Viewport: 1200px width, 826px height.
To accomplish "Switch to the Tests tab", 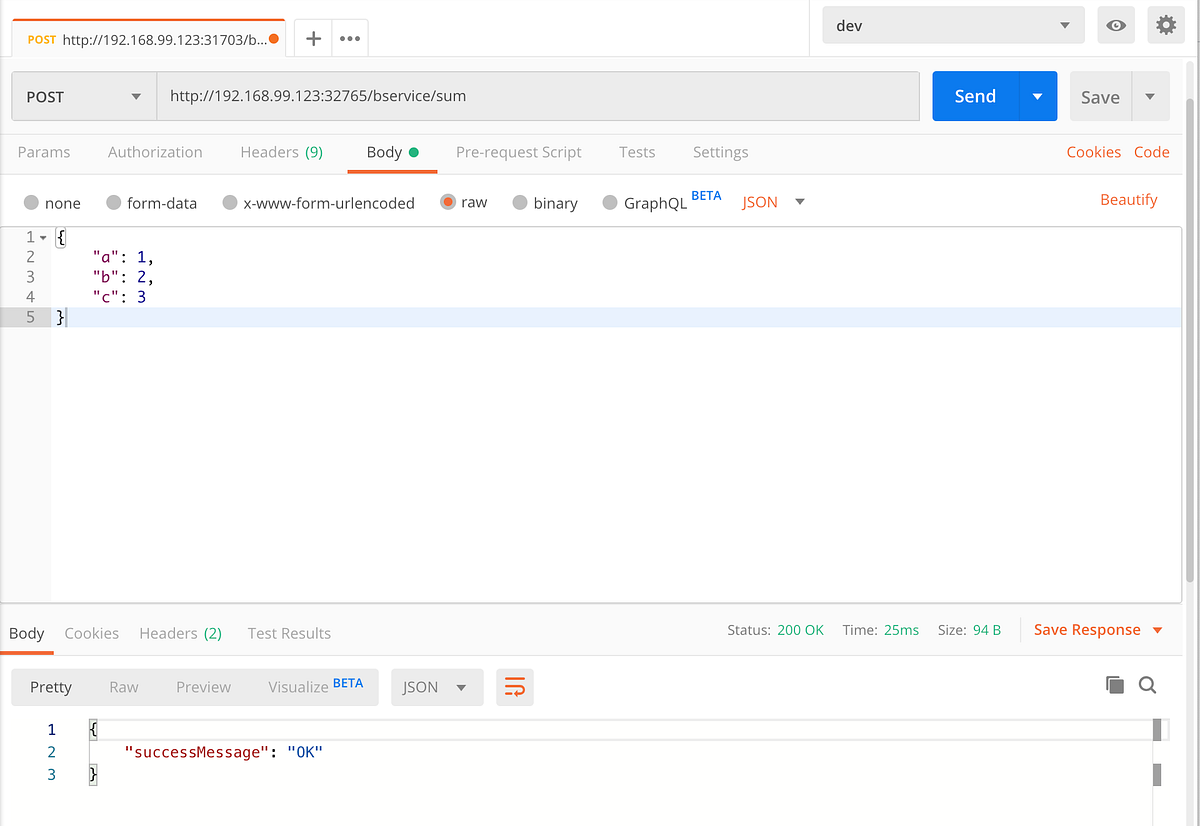I will point(637,152).
